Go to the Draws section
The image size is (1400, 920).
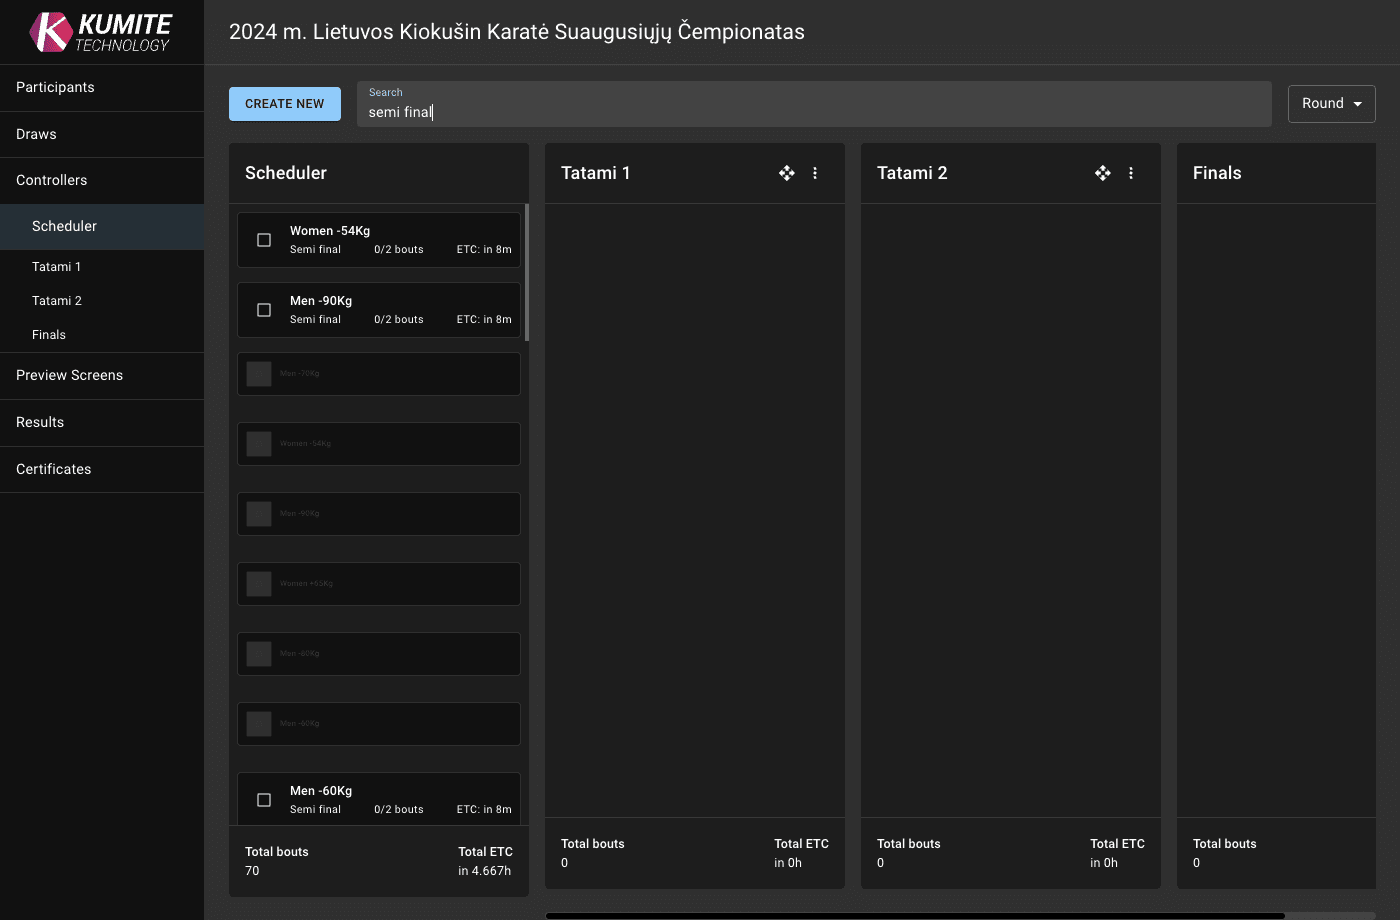coord(36,134)
